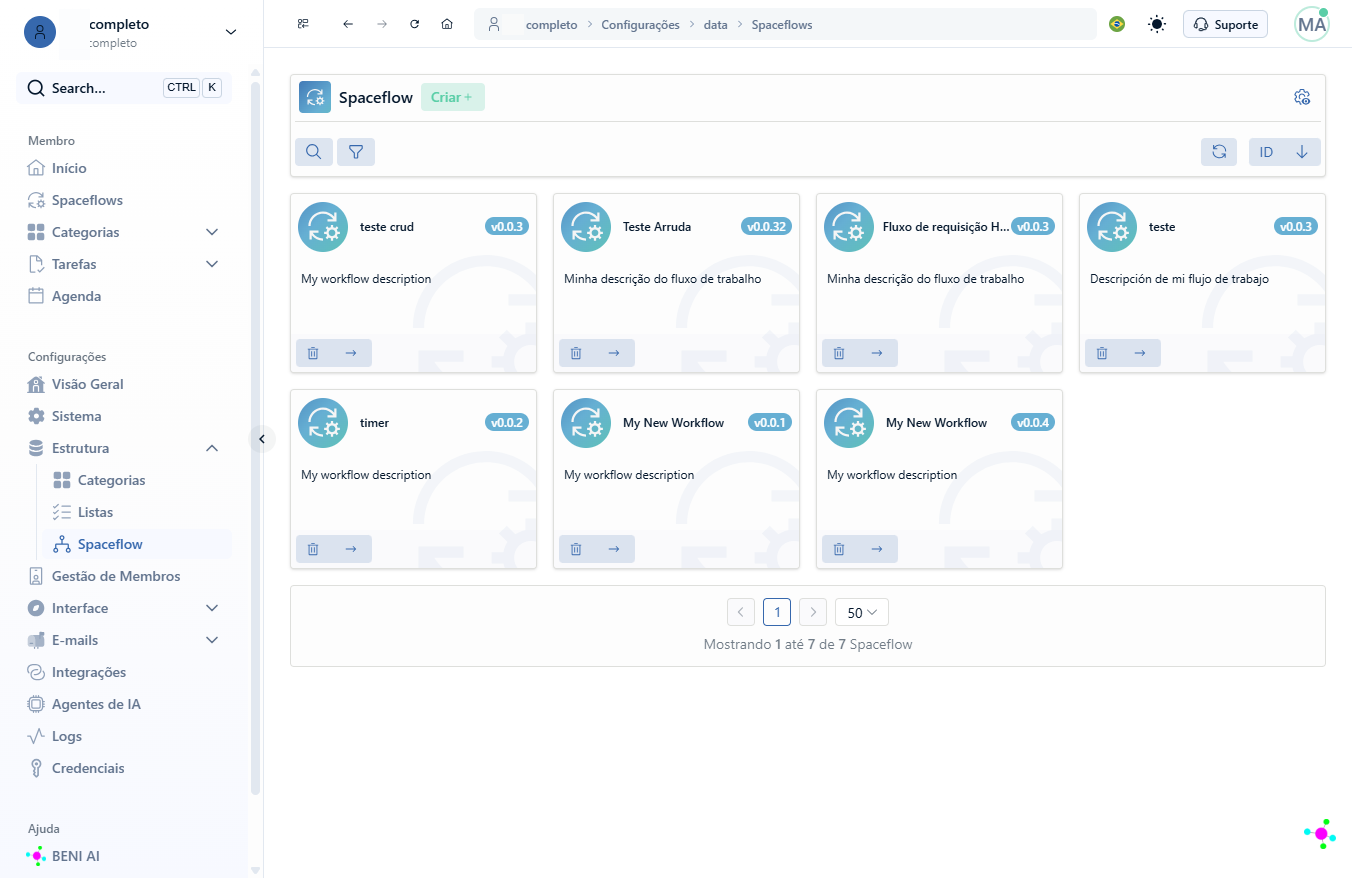The image size is (1352, 878).
Task: Open the filter funnel button
Action: click(x=356, y=152)
